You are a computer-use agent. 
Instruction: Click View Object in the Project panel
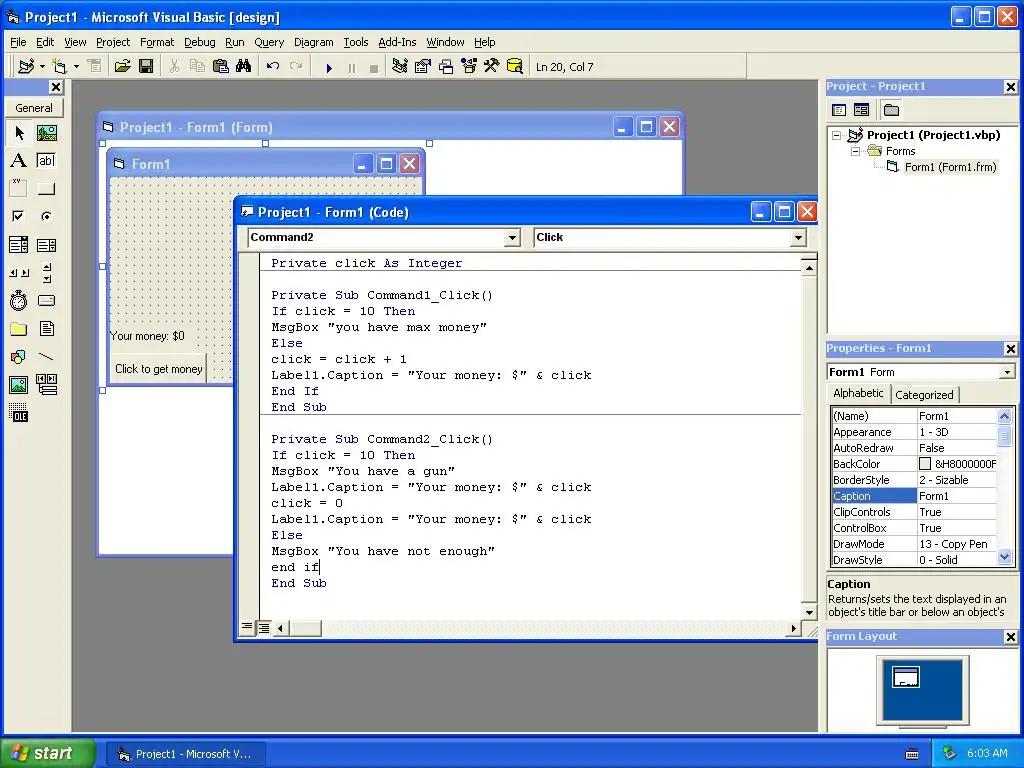click(x=861, y=110)
